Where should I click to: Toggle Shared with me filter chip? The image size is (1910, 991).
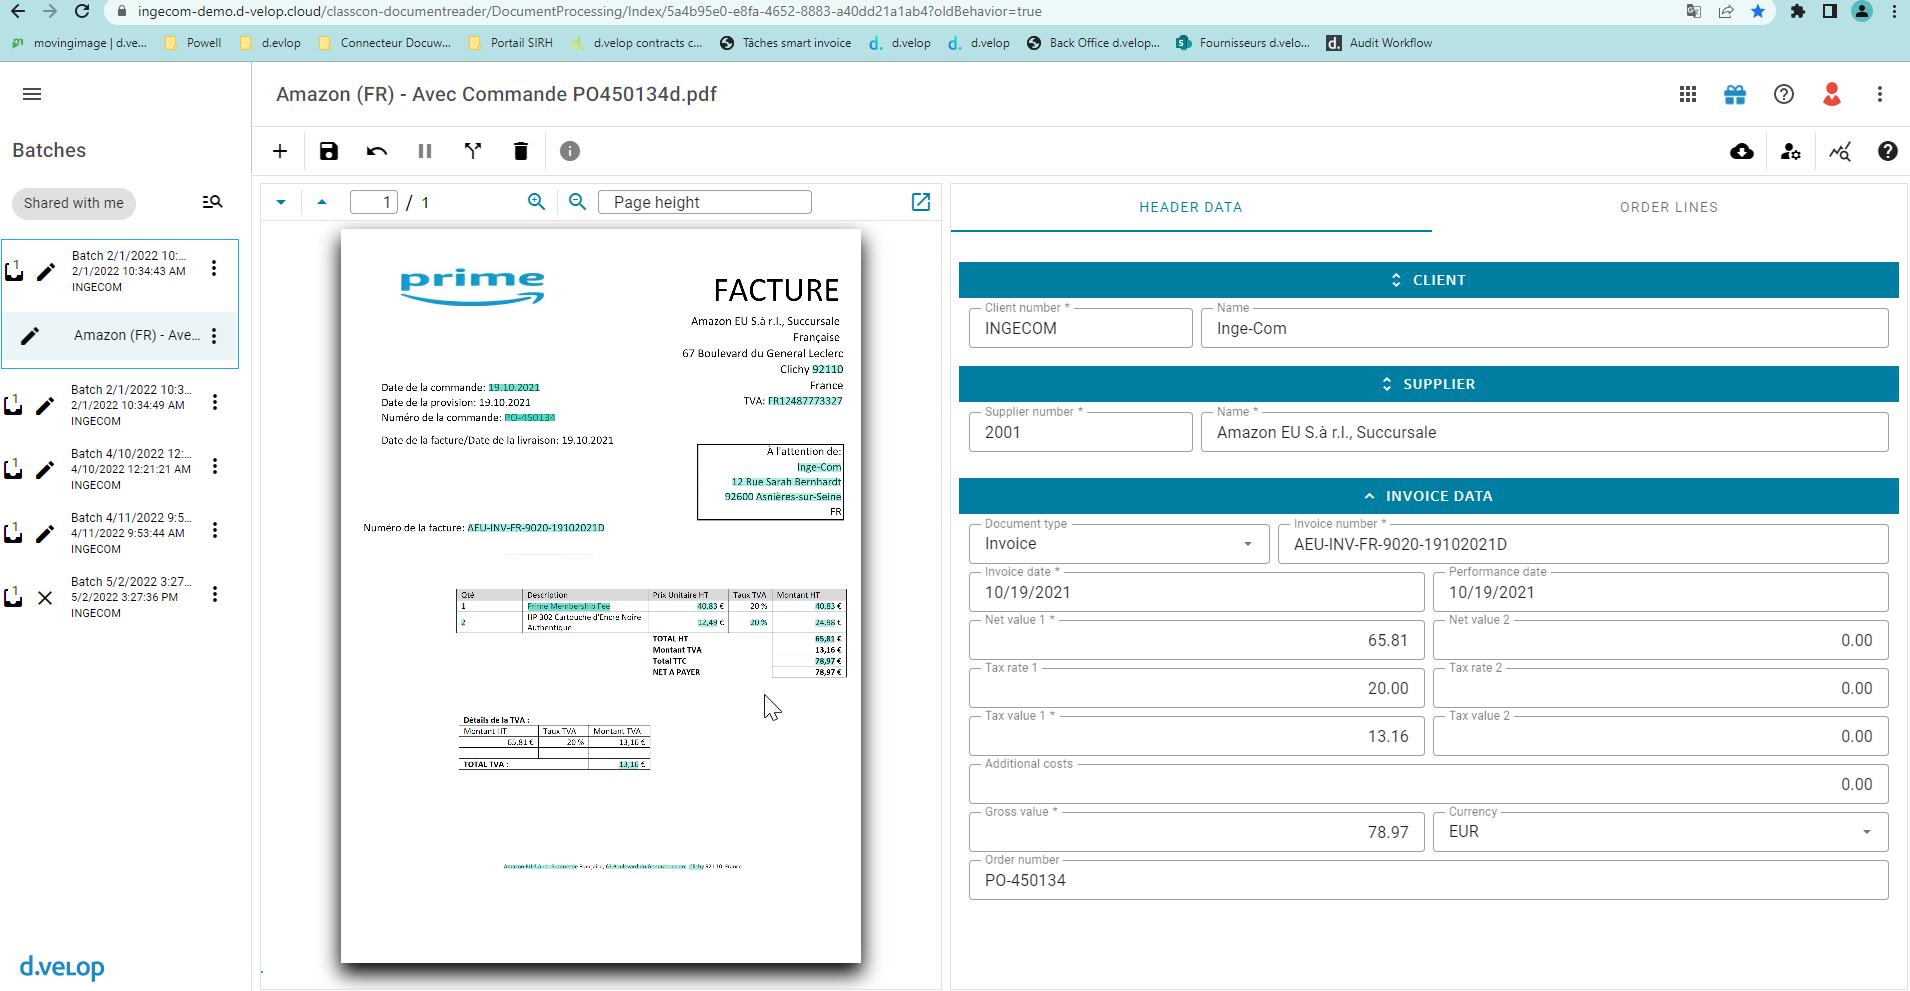[x=74, y=203]
